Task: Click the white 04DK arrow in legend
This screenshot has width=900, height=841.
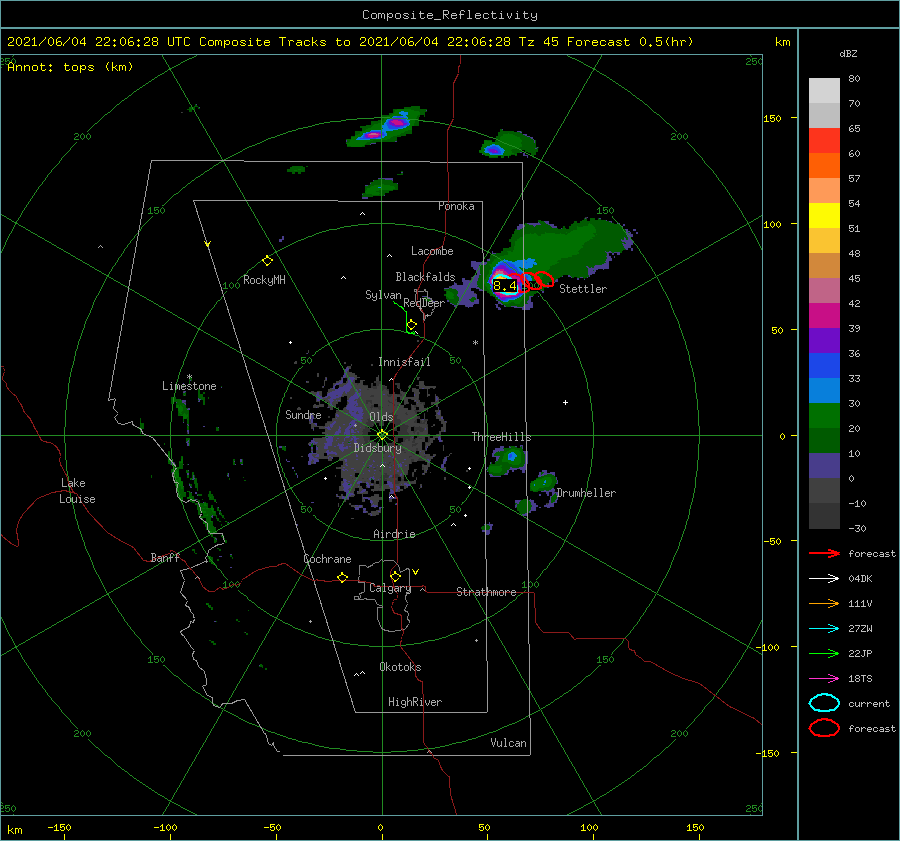Action: tap(824, 578)
